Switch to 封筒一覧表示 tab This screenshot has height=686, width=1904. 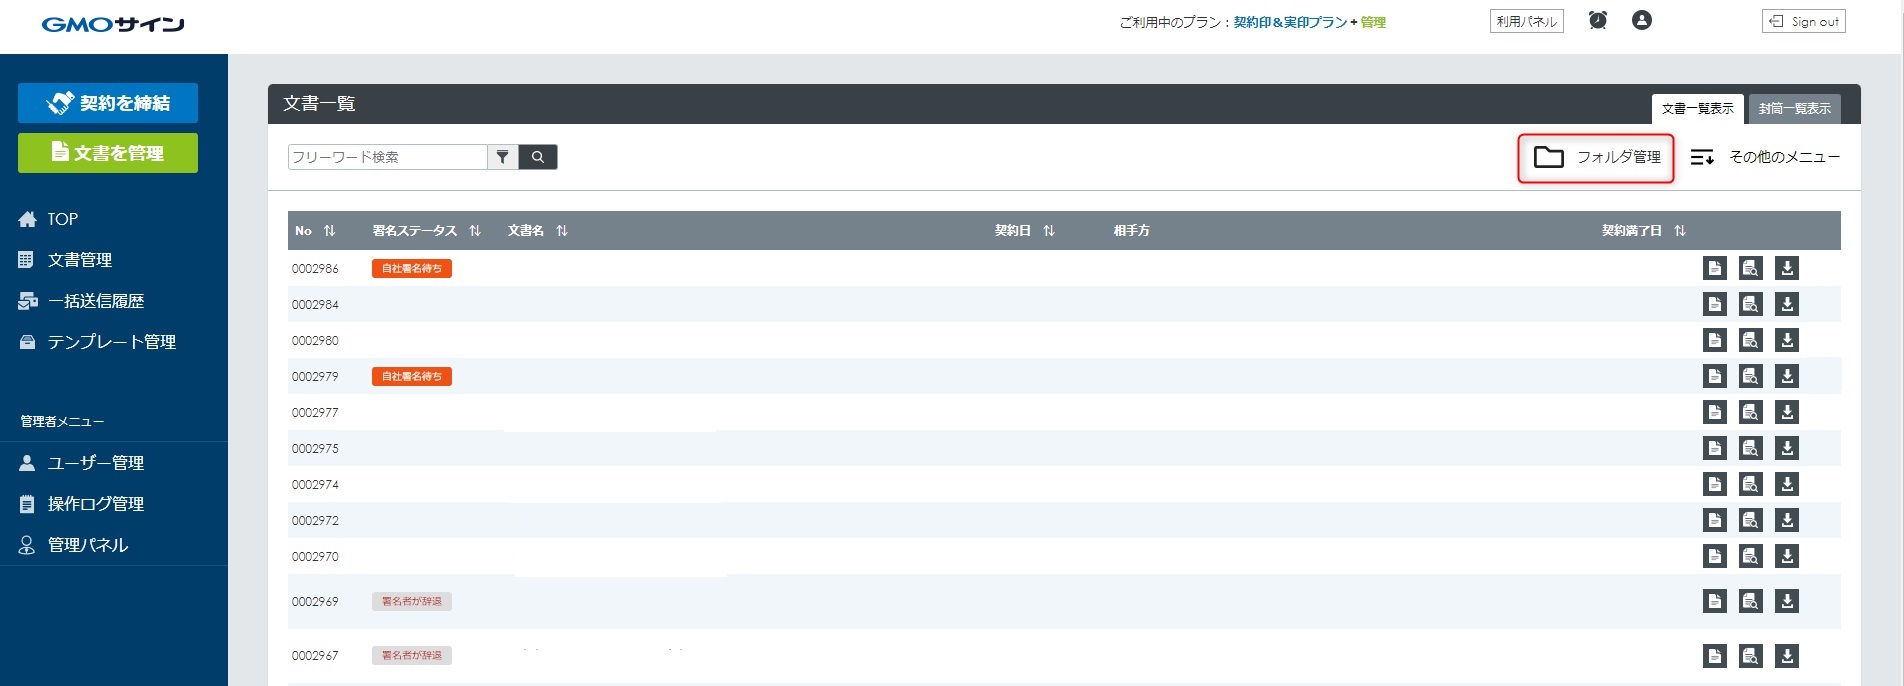[x=1794, y=109]
